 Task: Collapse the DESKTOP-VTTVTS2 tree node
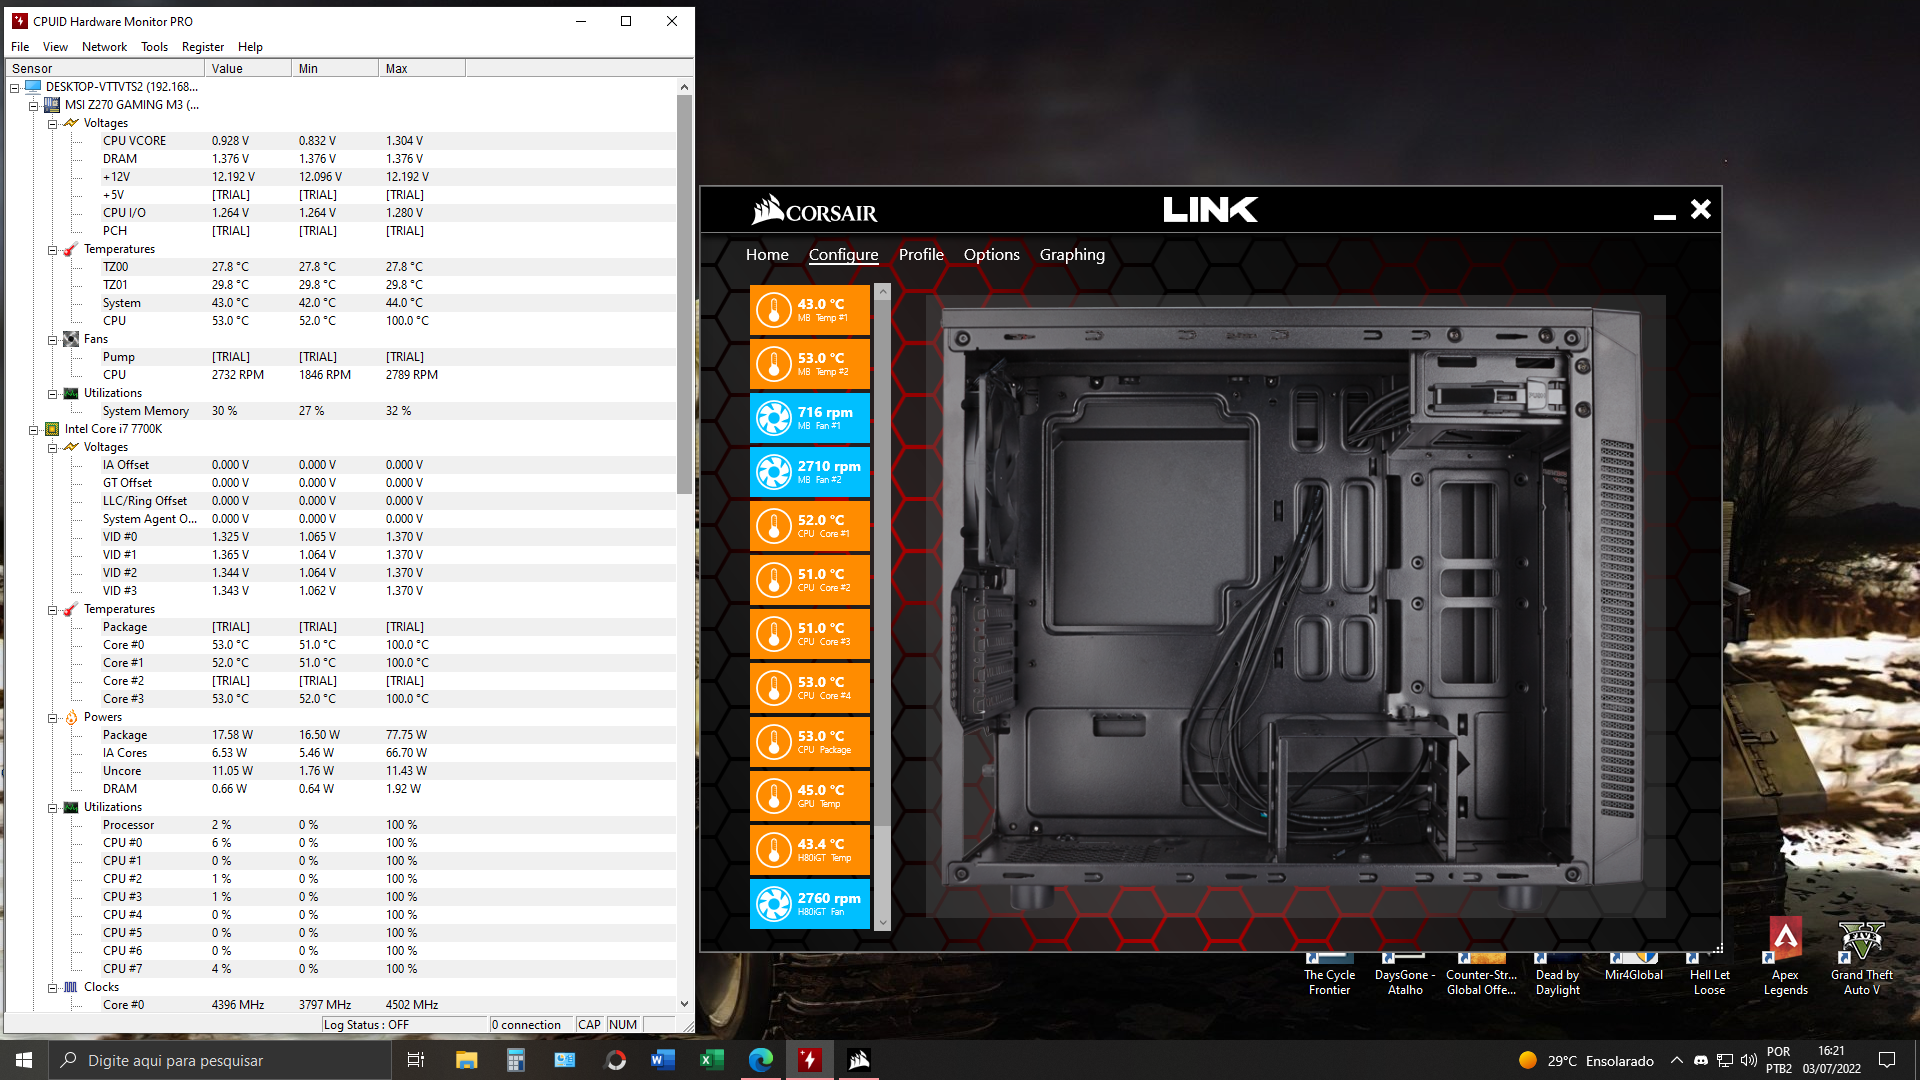point(15,88)
